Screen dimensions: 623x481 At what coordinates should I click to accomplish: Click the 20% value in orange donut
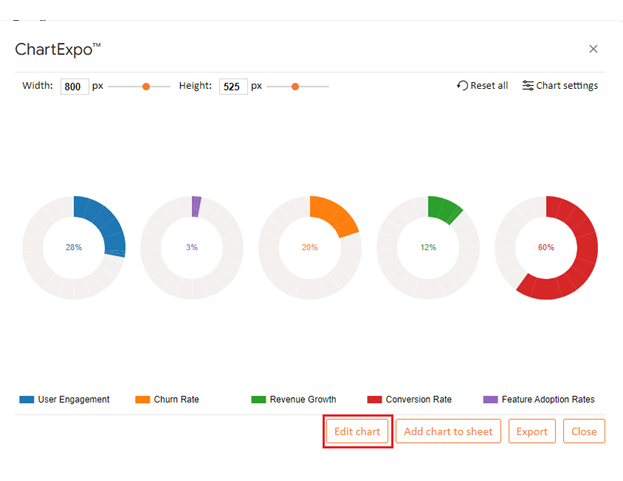coord(310,247)
